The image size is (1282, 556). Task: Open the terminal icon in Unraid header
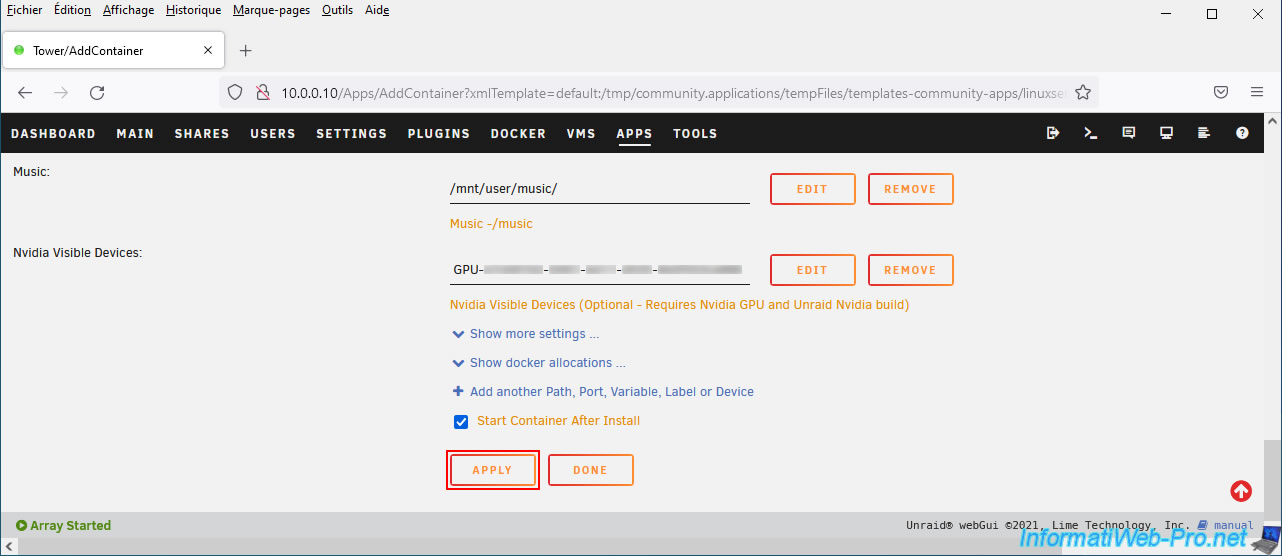pyautogui.click(x=1091, y=133)
